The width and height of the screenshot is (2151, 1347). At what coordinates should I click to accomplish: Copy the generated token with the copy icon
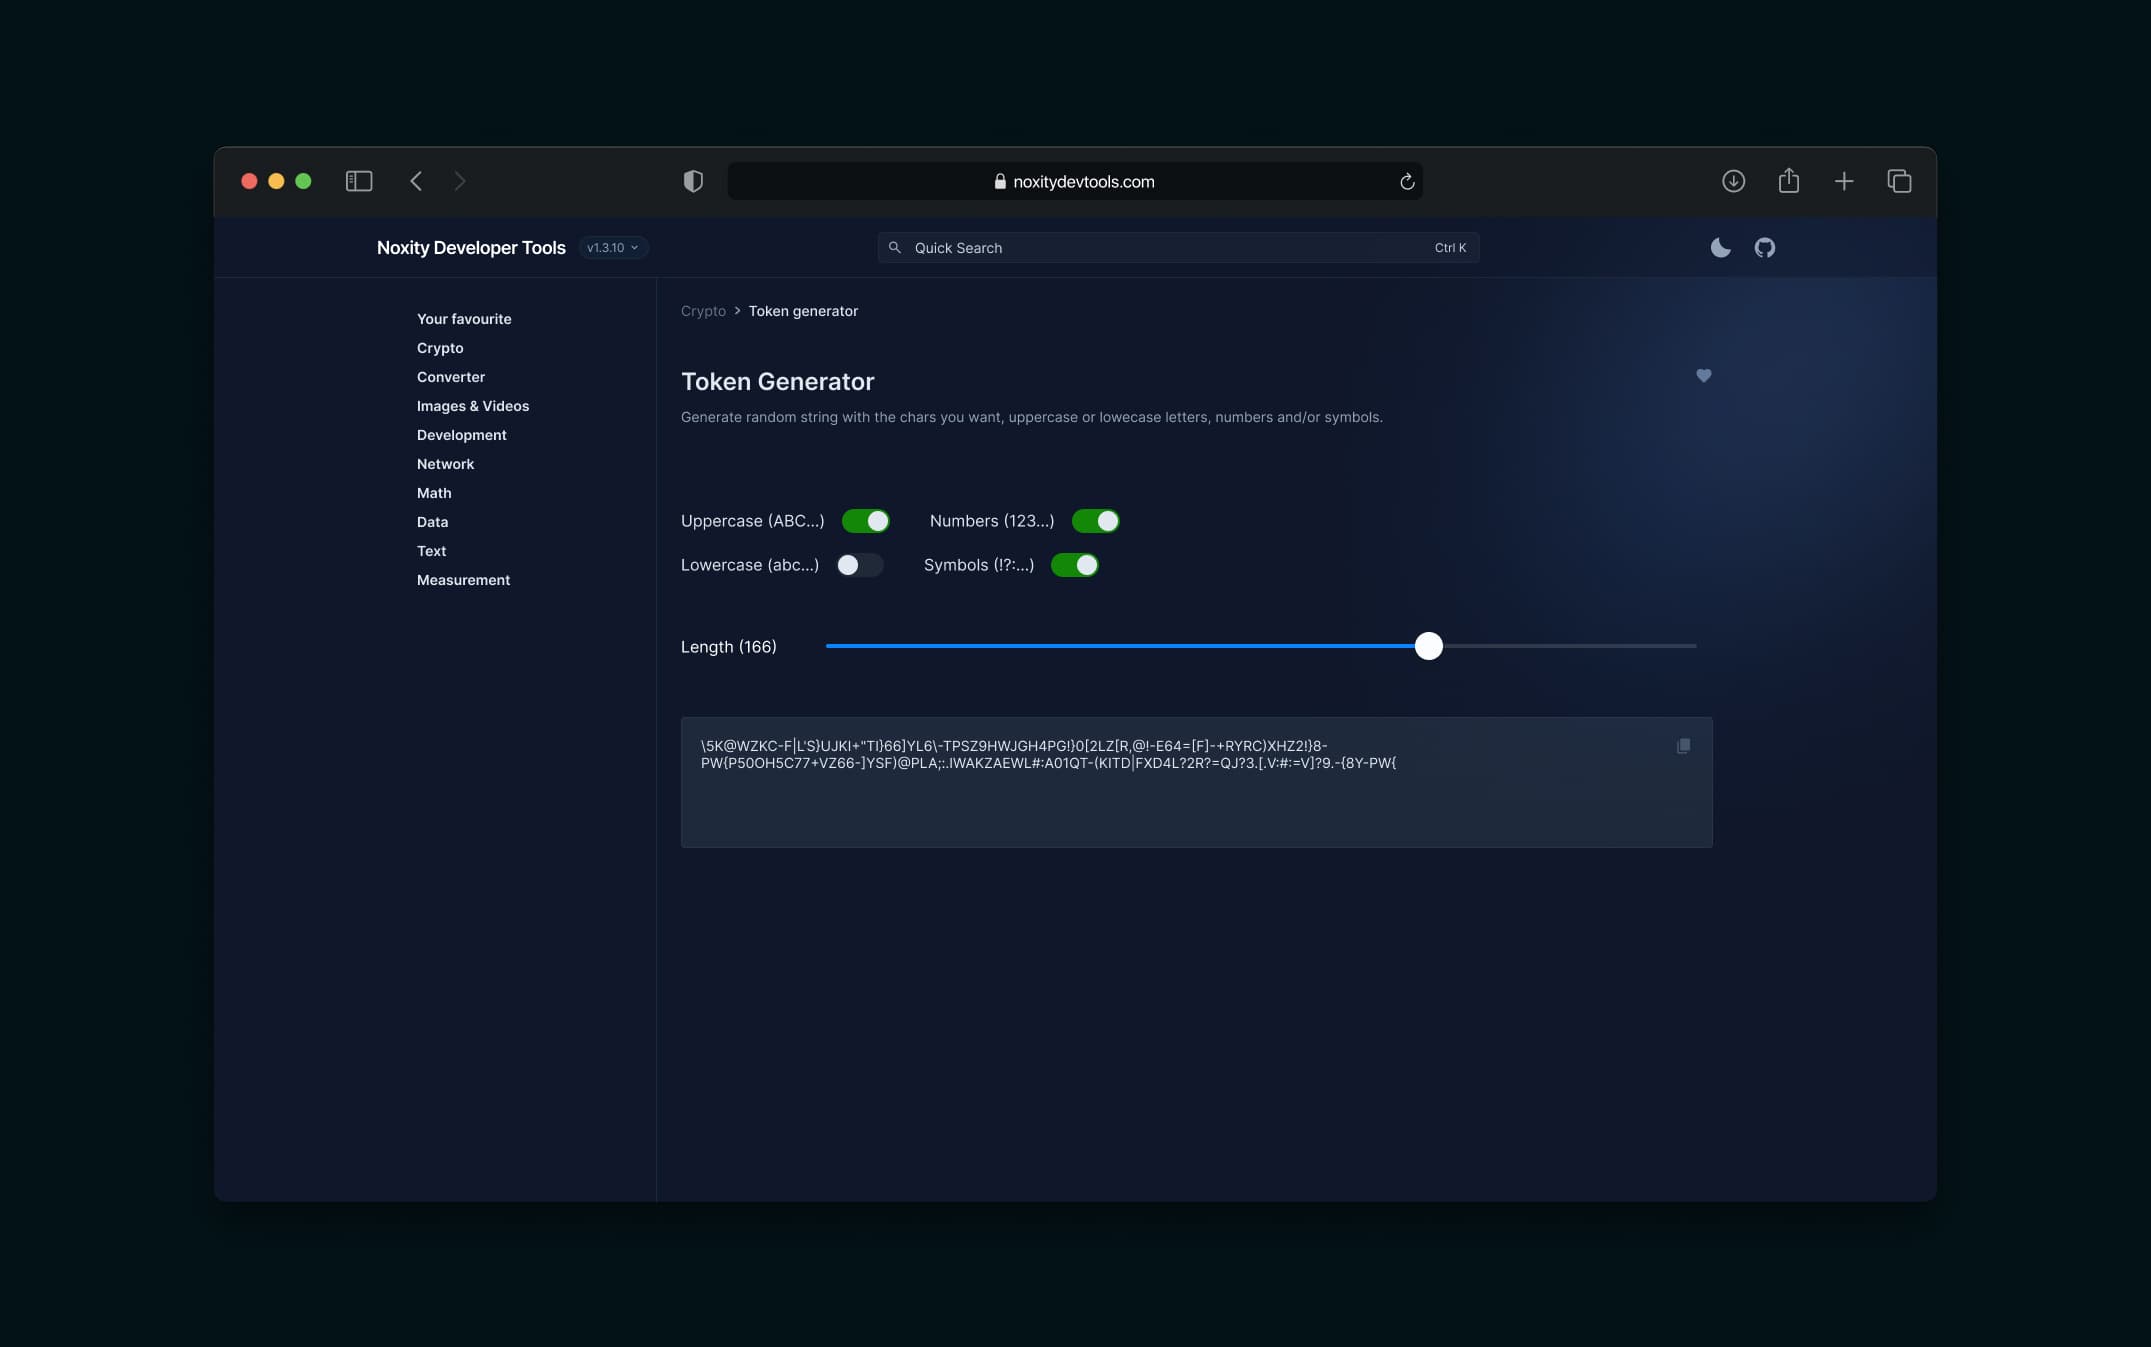[x=1683, y=746]
